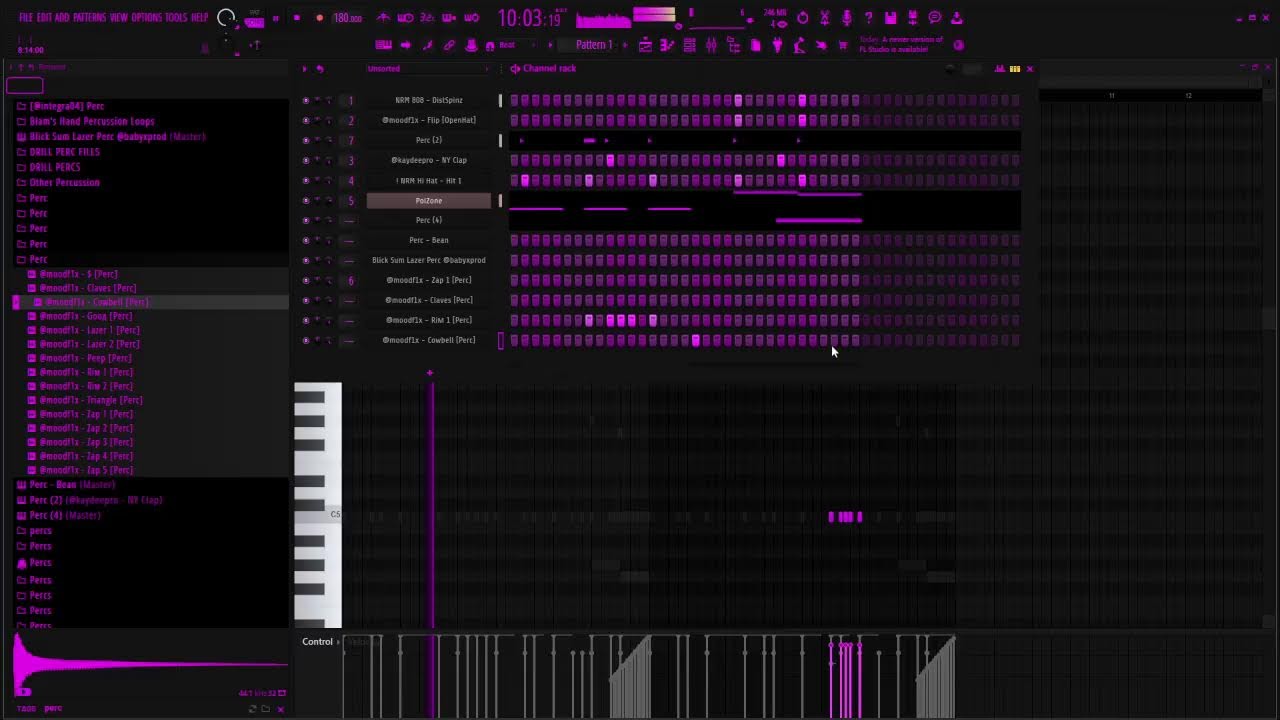
Task: Click the typing keyboard to piano icon
Action: point(383,45)
